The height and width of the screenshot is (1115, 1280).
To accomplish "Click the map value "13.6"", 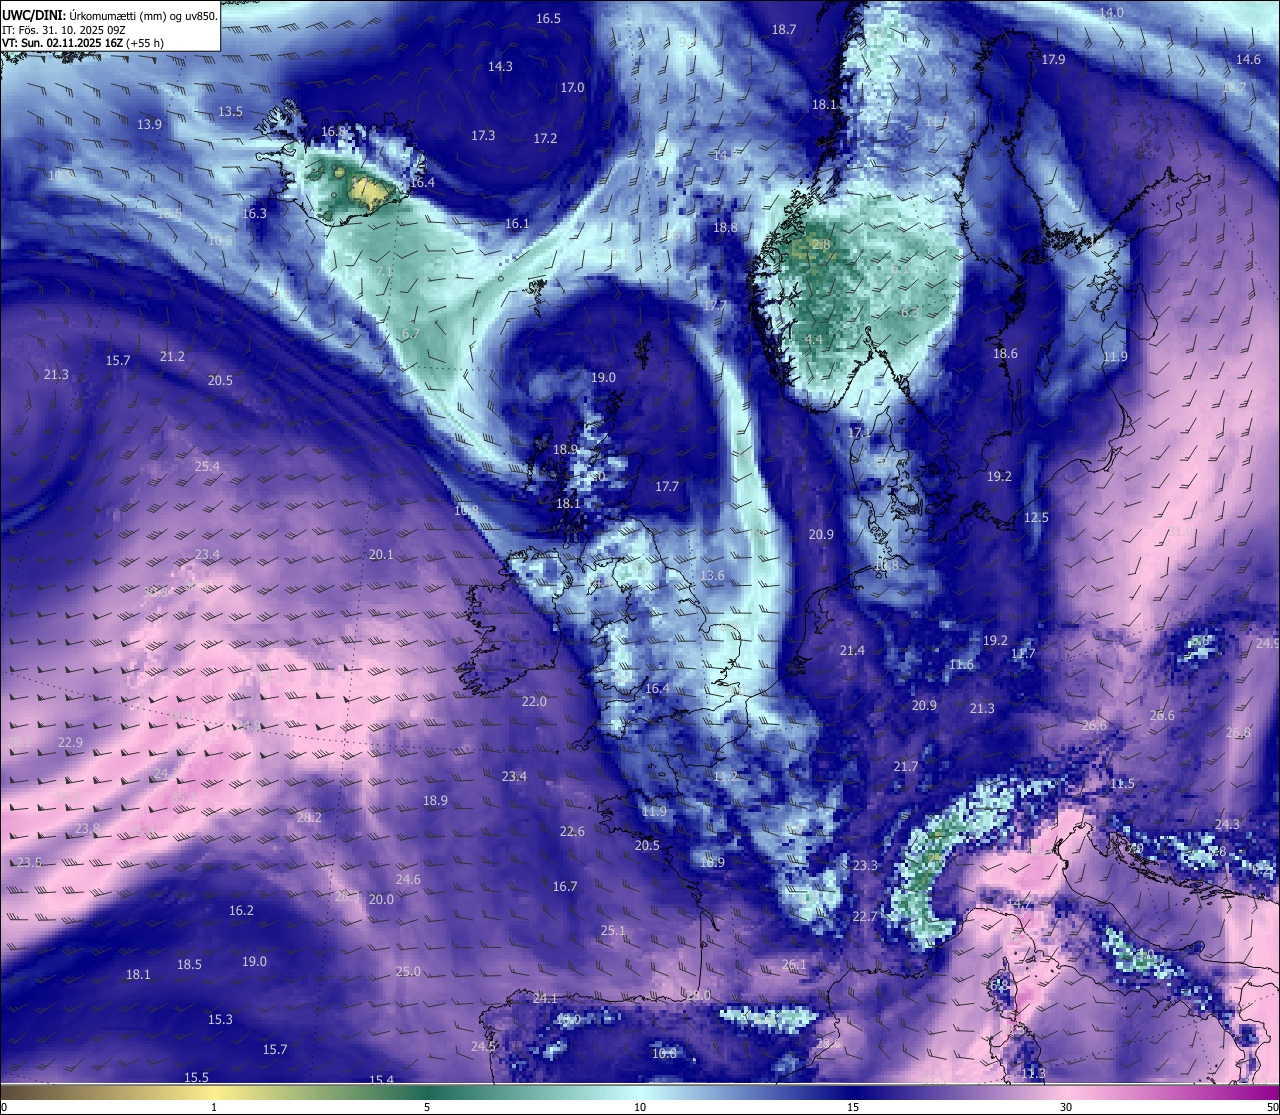I will (x=712, y=576).
